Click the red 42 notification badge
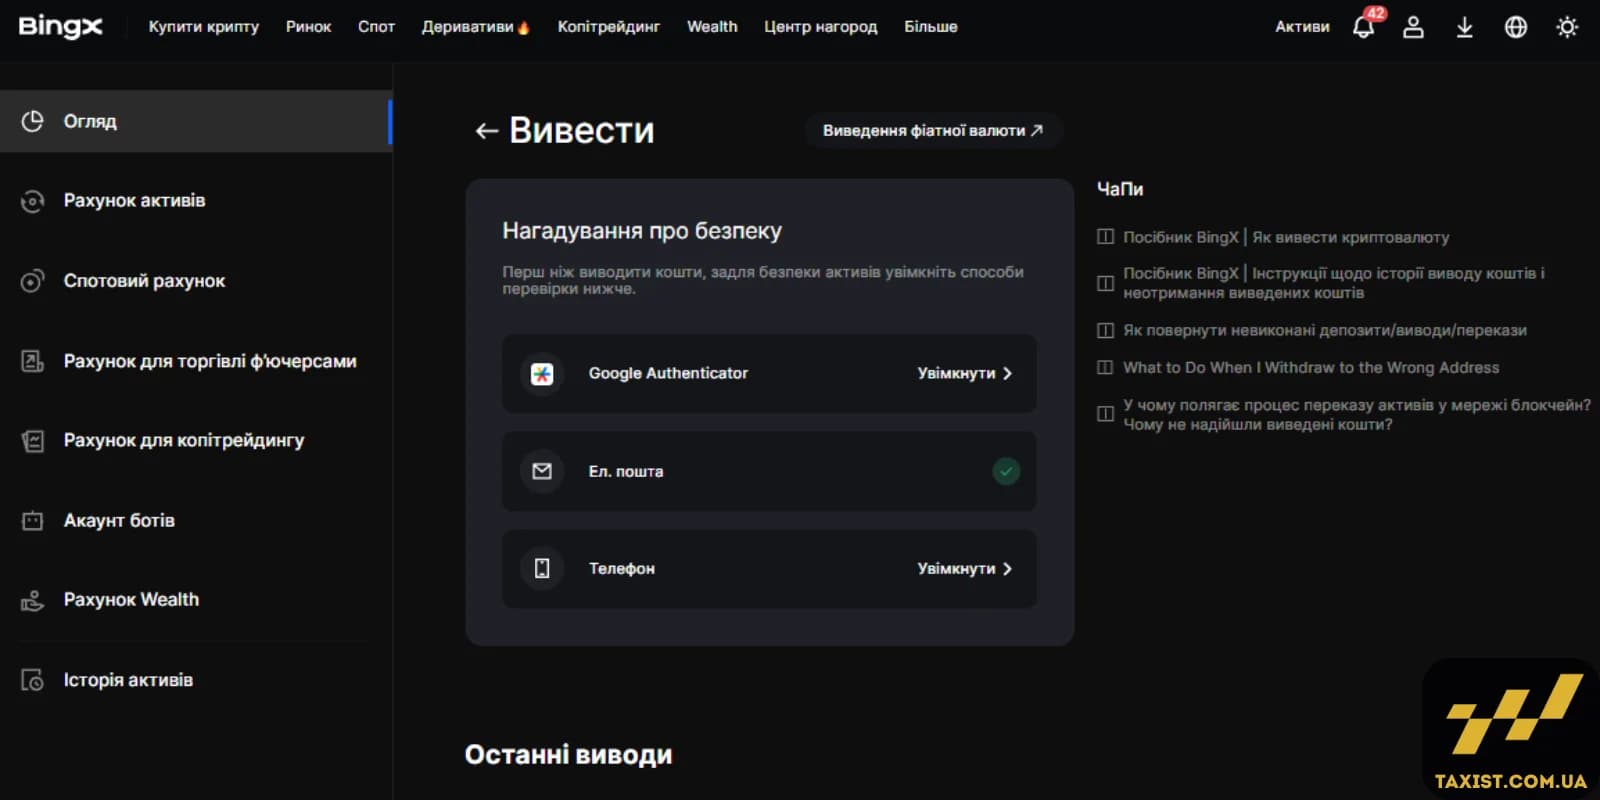This screenshot has width=1600, height=800. 1376,14
